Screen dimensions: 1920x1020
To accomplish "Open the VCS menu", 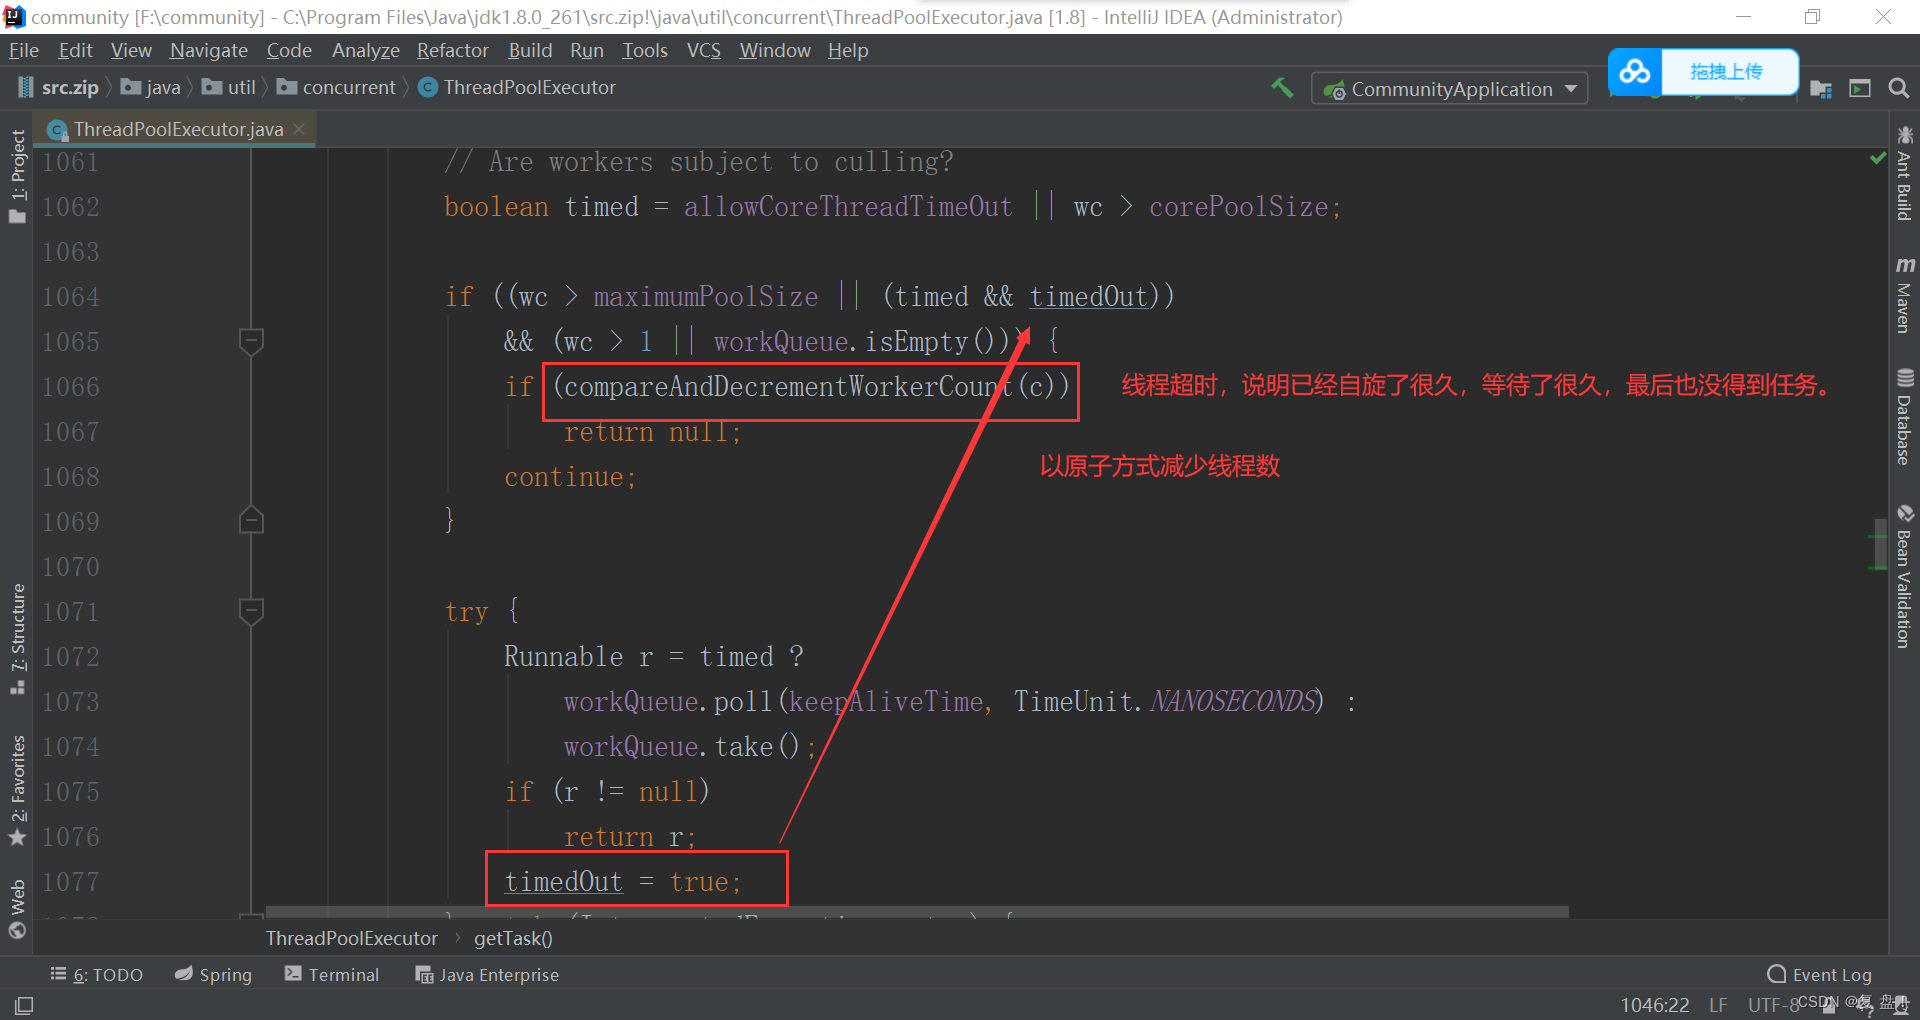I will [x=704, y=50].
